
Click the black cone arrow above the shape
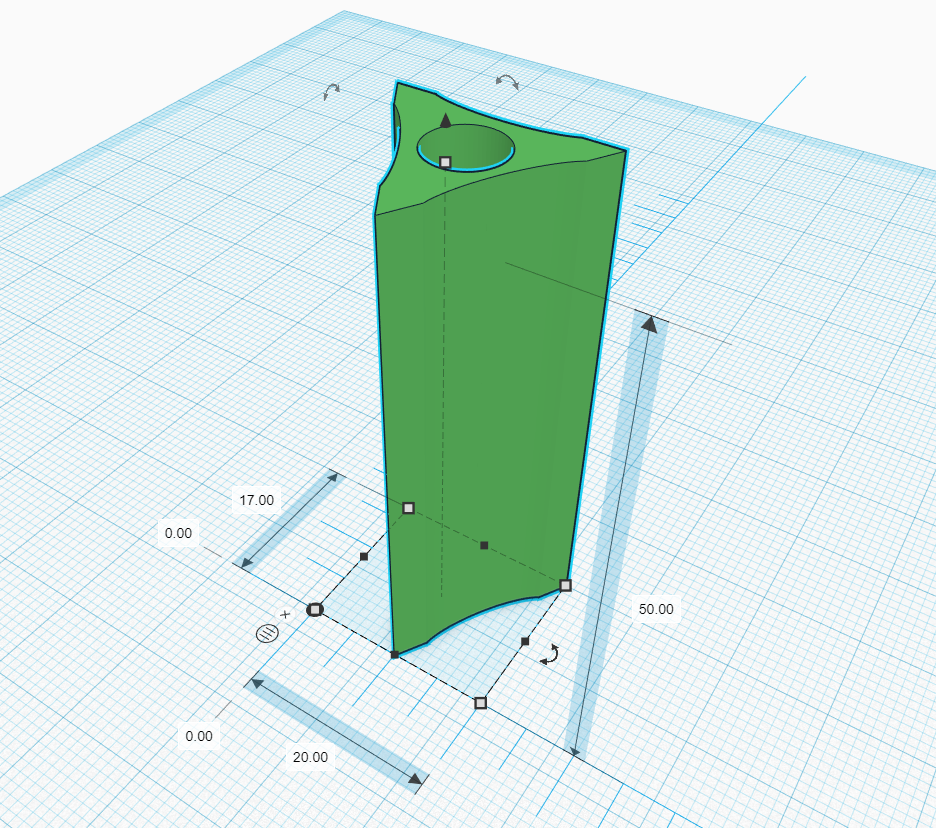click(x=443, y=121)
